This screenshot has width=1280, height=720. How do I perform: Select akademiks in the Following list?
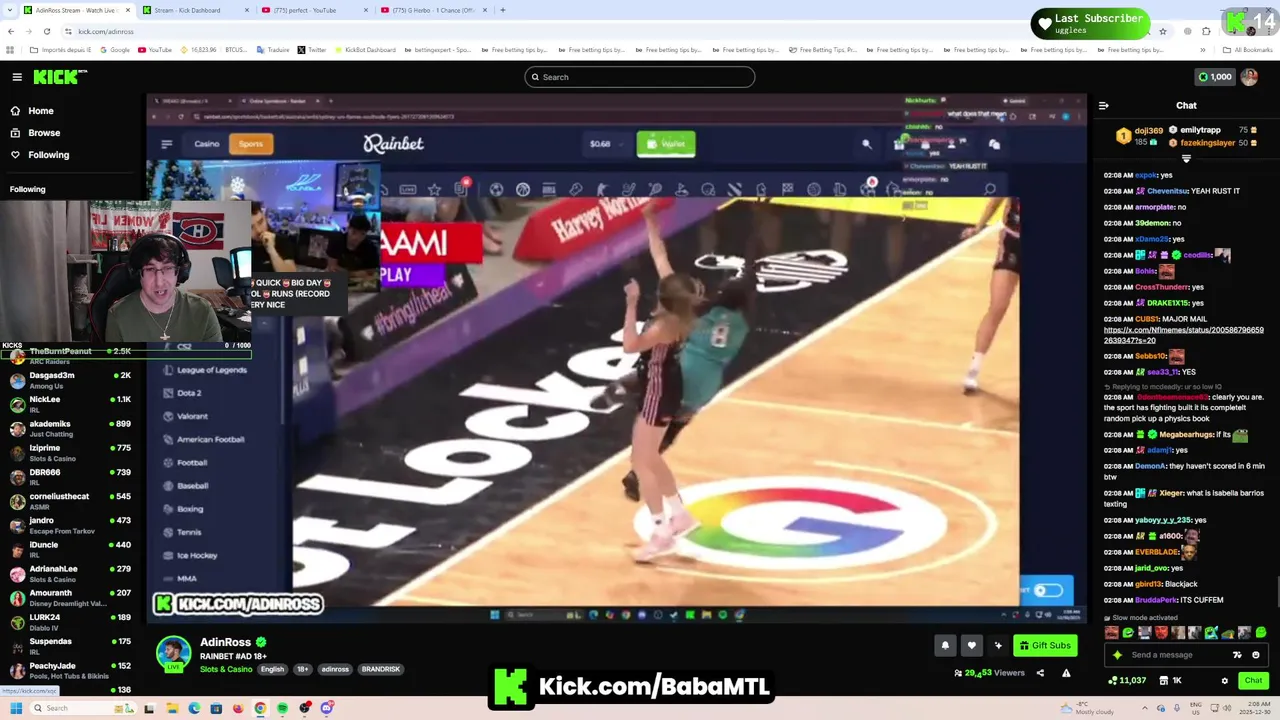pos(70,427)
